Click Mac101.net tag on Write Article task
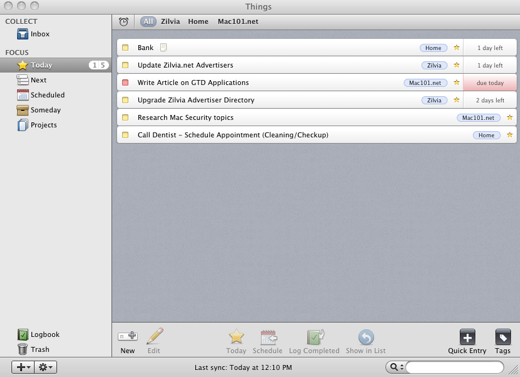The height and width of the screenshot is (377, 520). click(425, 83)
